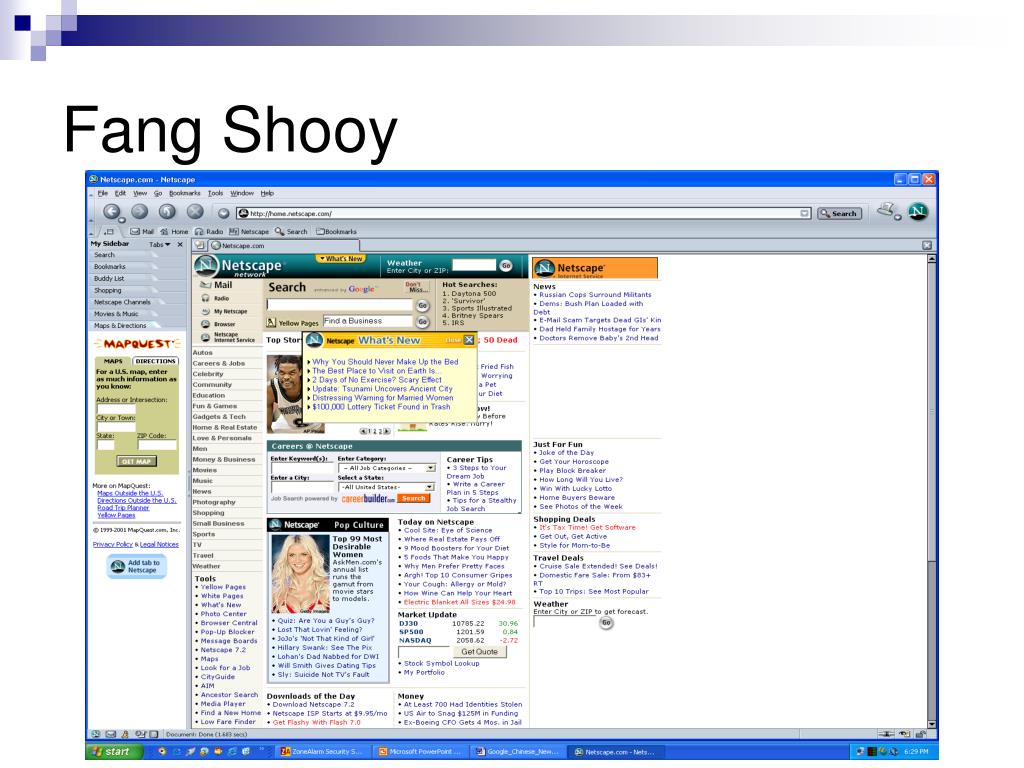Click Home in the personal toolbar
The width and height of the screenshot is (1024, 768).
pos(174,231)
